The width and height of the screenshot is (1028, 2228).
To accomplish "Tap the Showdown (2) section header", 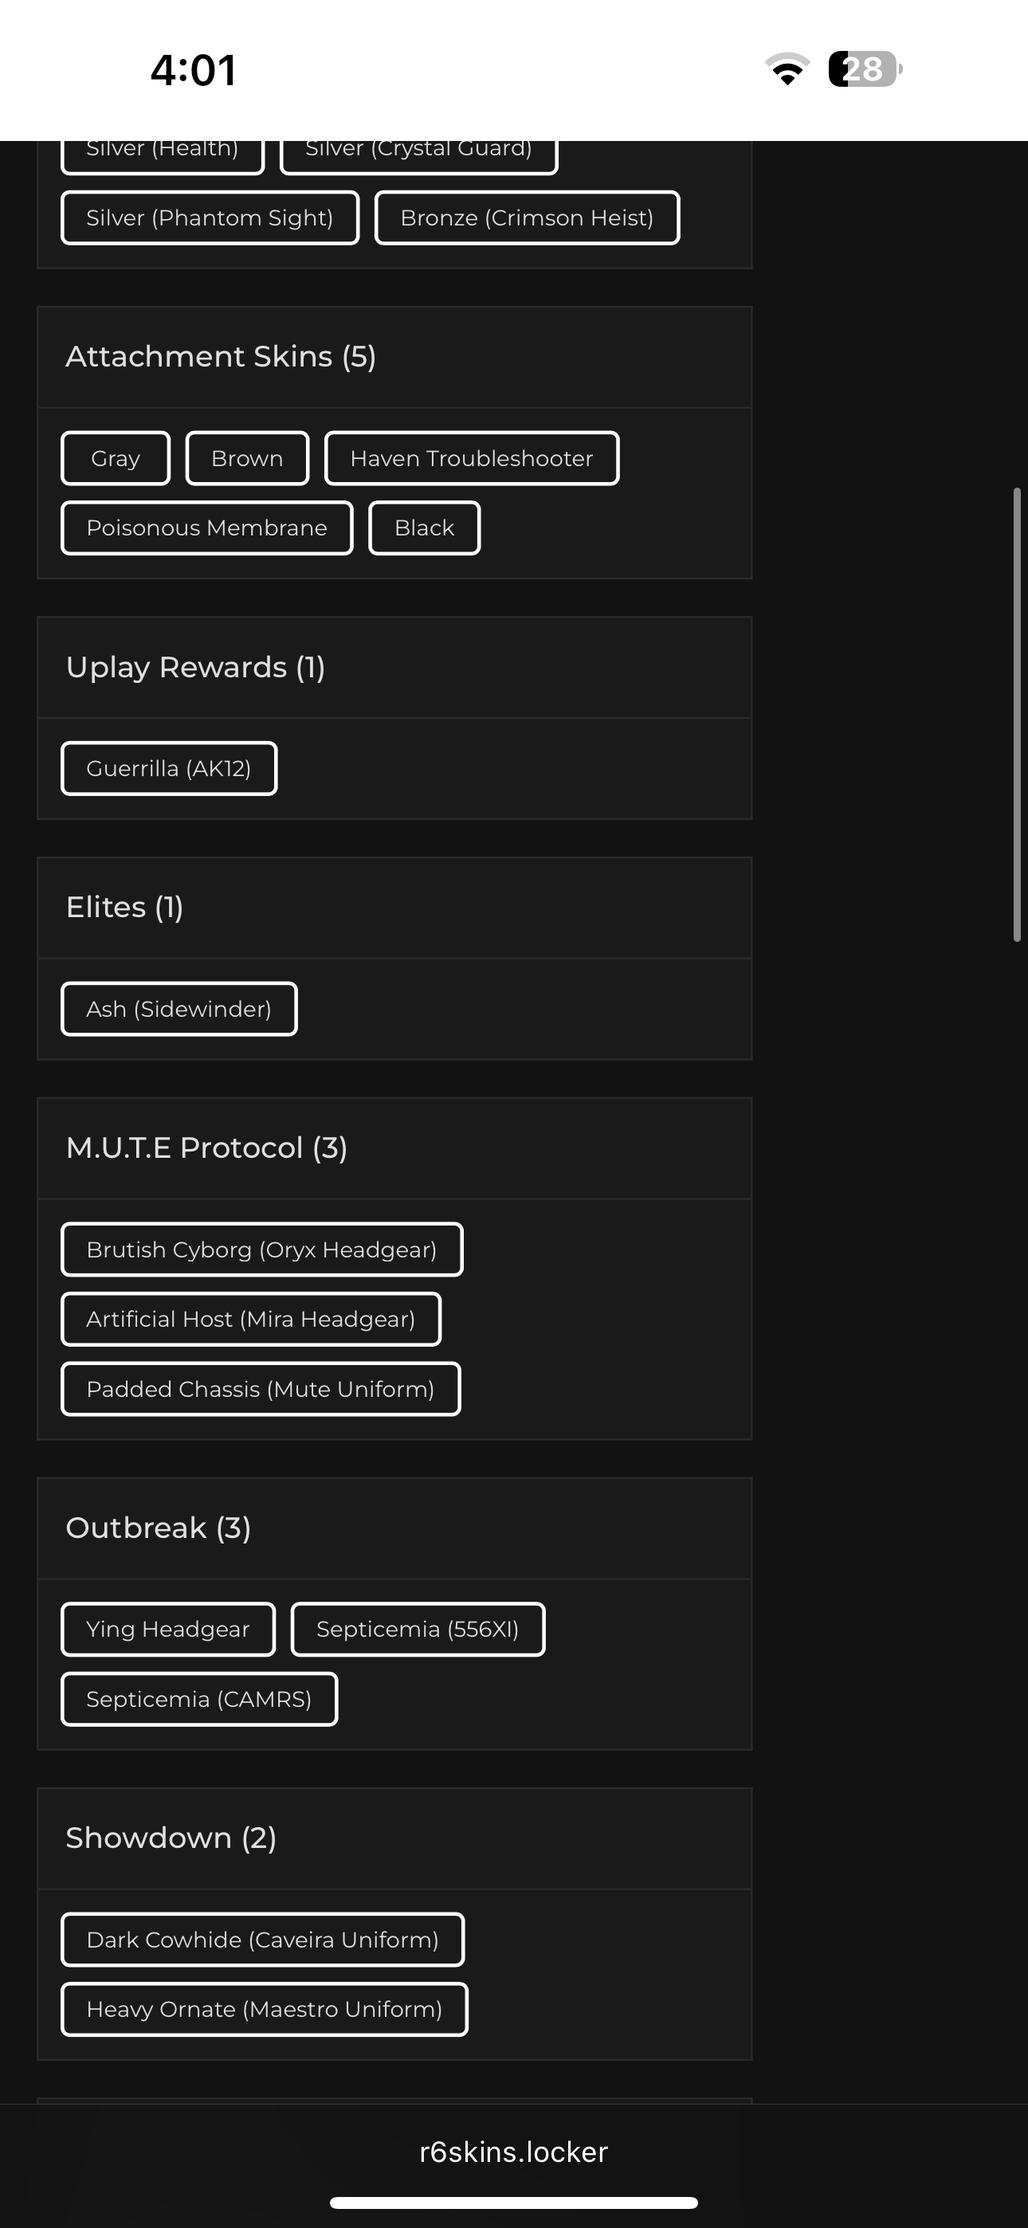I will click(x=171, y=1838).
